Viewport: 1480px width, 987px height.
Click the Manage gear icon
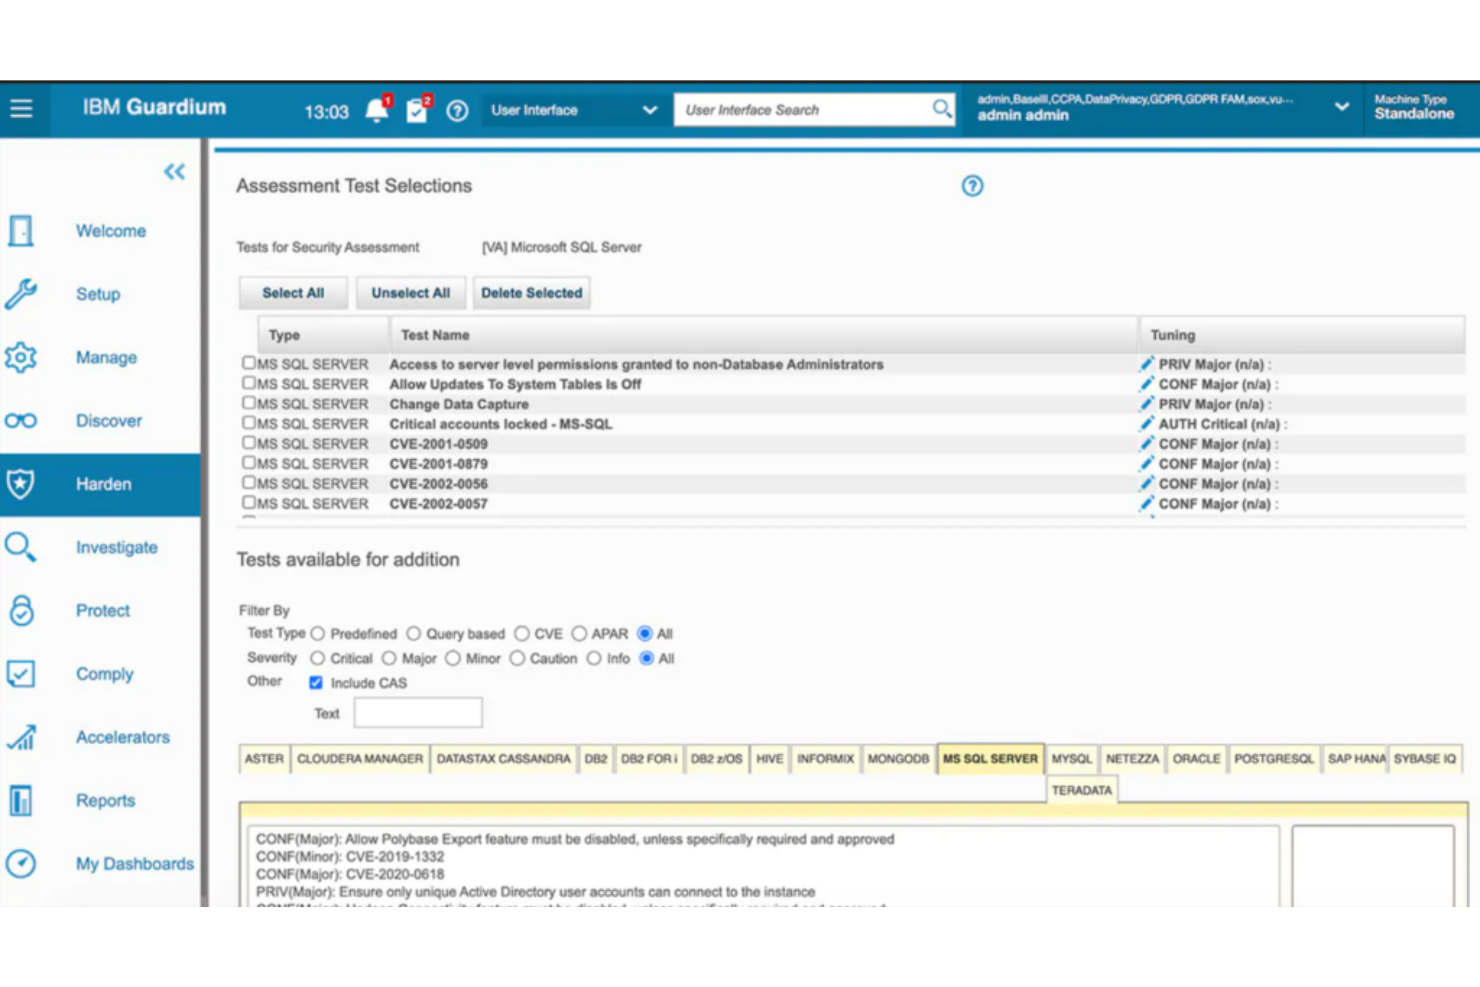pyautogui.click(x=21, y=357)
